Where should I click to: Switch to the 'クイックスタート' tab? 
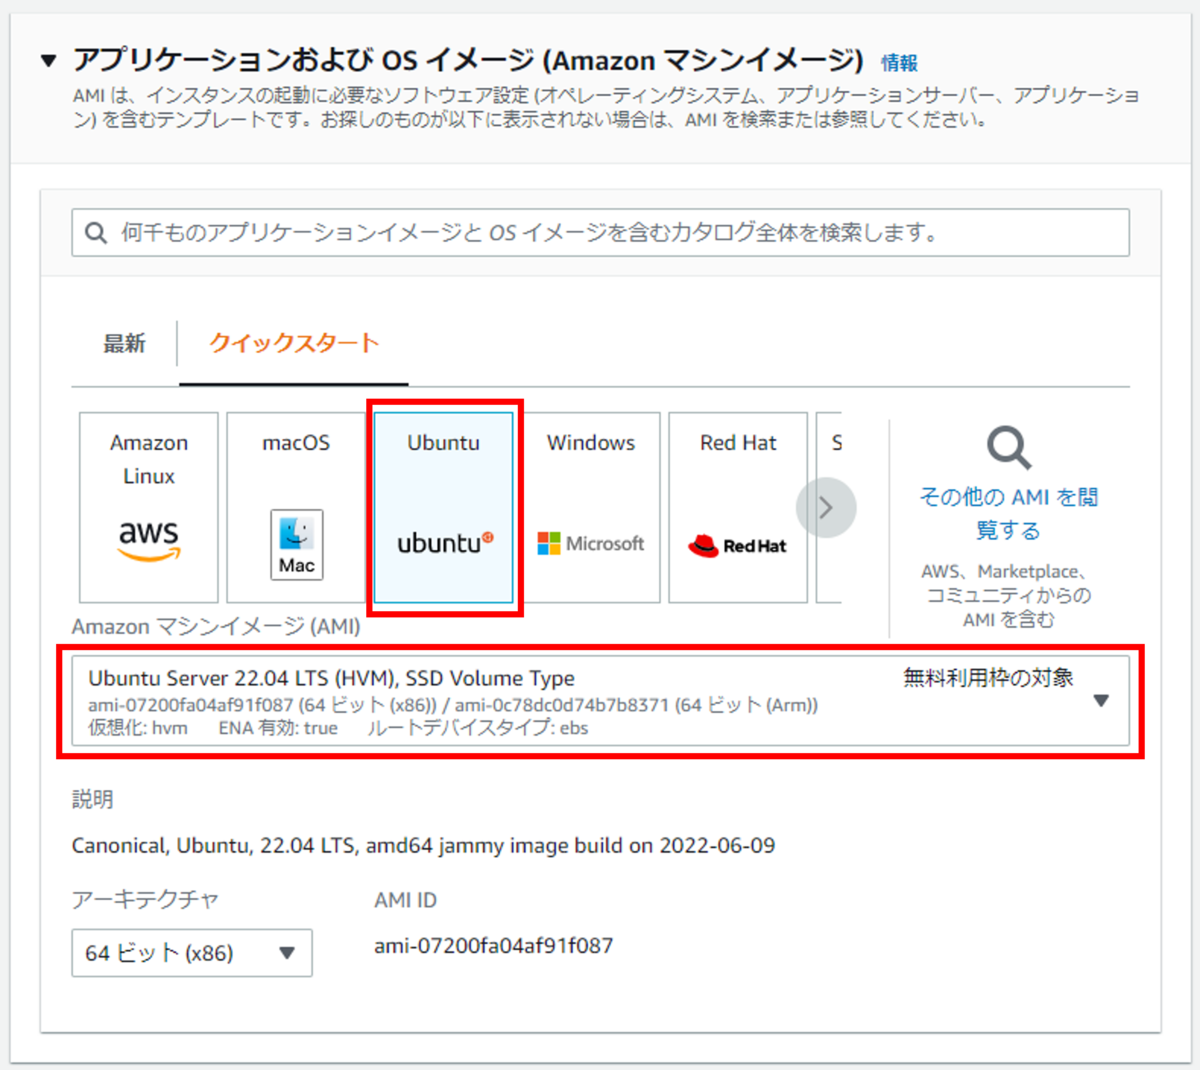(x=294, y=343)
